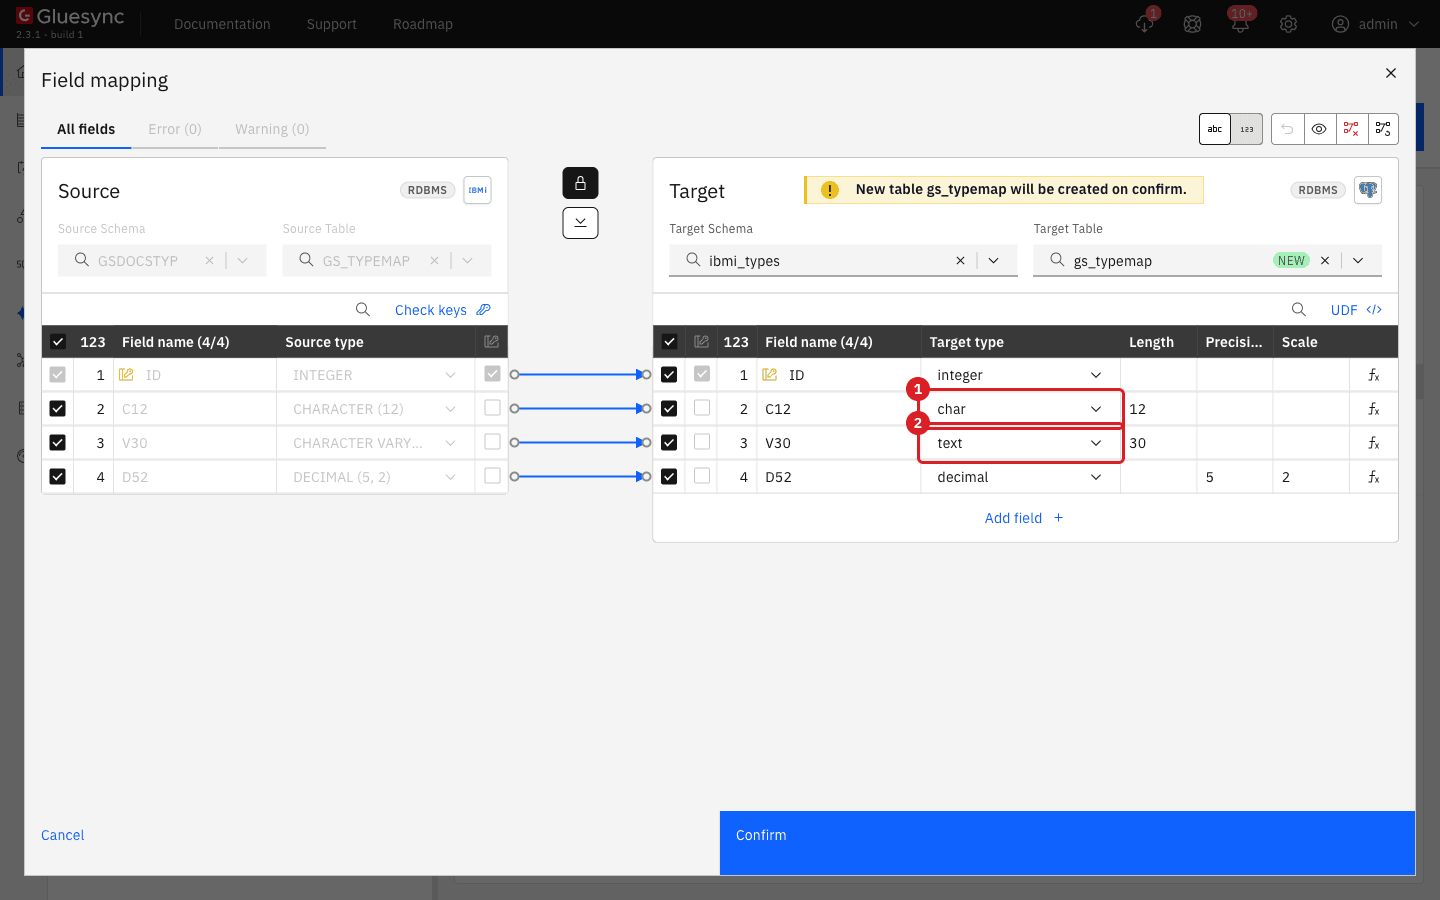Screen dimensions: 1440x900
Task: Click Cancel link
Action: point(63,835)
